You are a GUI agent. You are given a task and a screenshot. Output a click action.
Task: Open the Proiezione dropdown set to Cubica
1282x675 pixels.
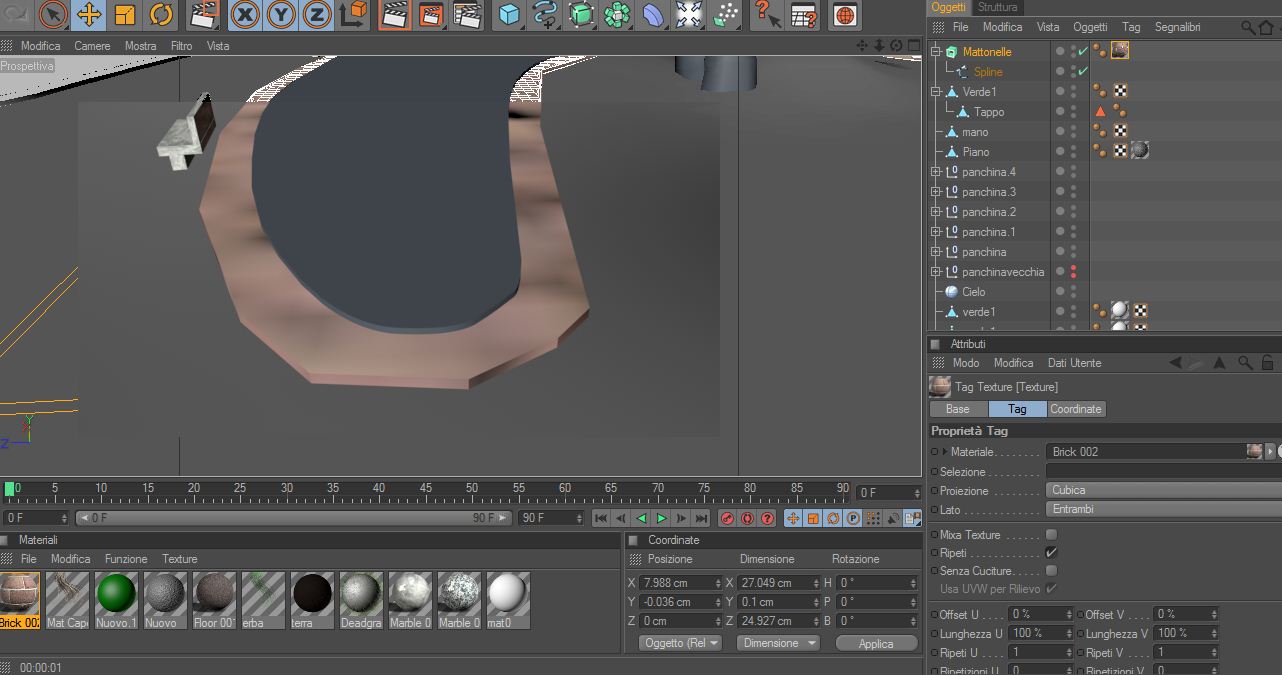[1162, 490]
